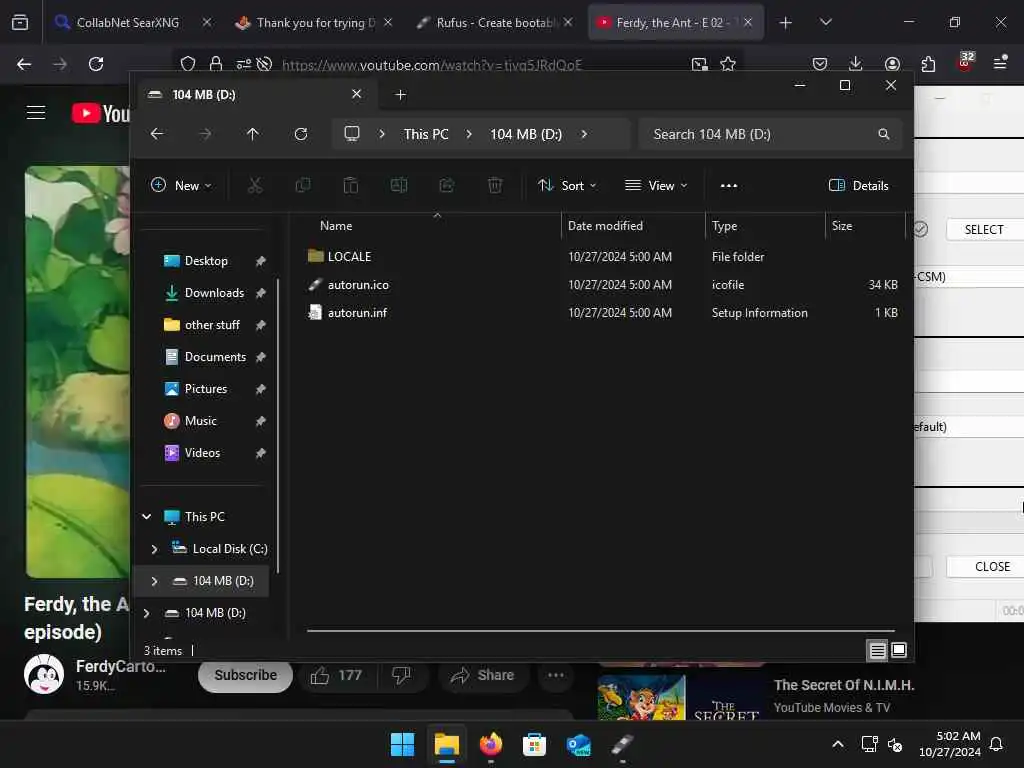This screenshot has width=1024, height=768.
Task: Switch to Rufus - Create bootable browser tab
Action: pos(494,22)
